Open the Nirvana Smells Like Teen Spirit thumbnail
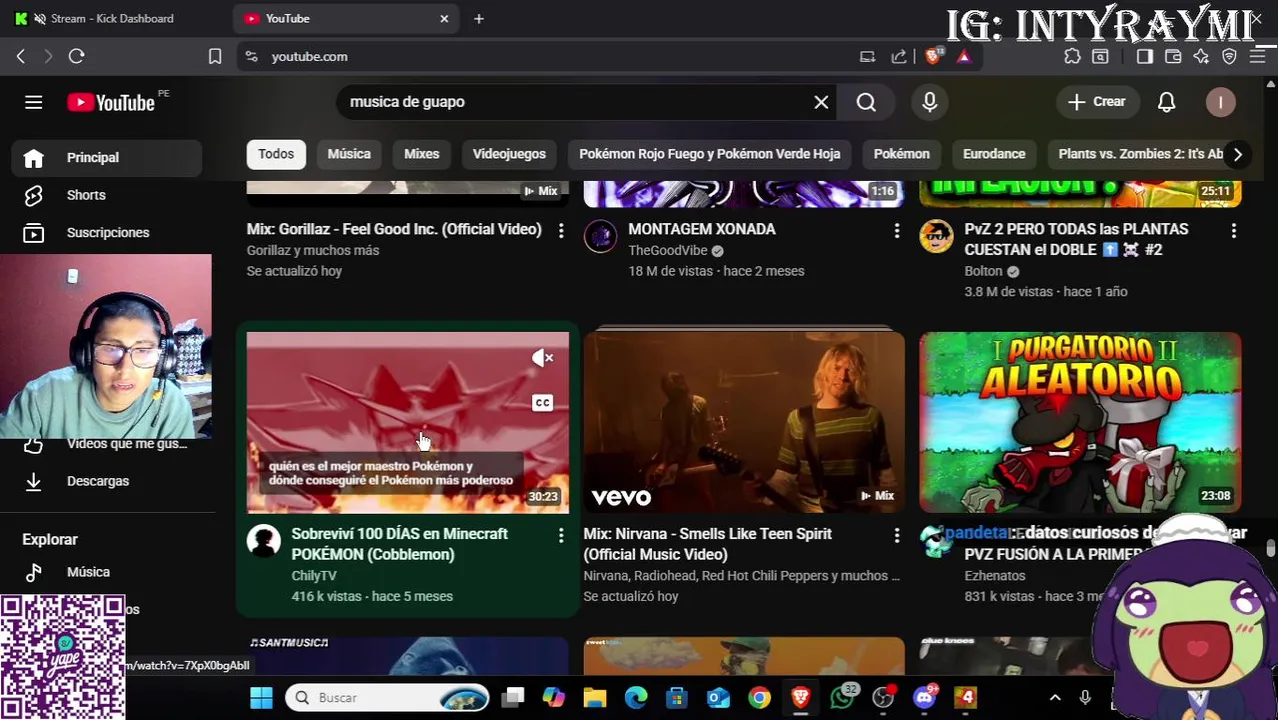 pyautogui.click(x=744, y=423)
